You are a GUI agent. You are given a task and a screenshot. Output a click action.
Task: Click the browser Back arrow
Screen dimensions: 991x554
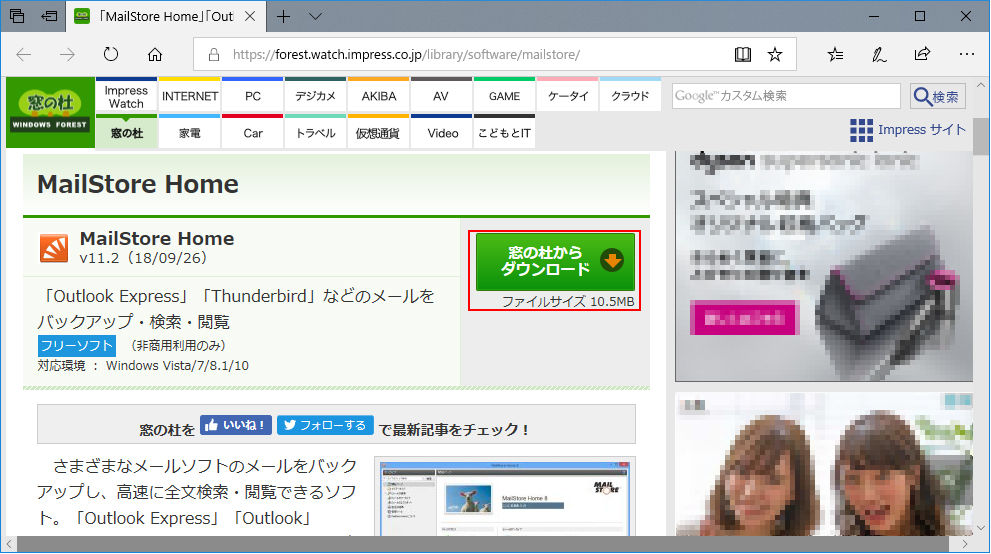[24, 54]
